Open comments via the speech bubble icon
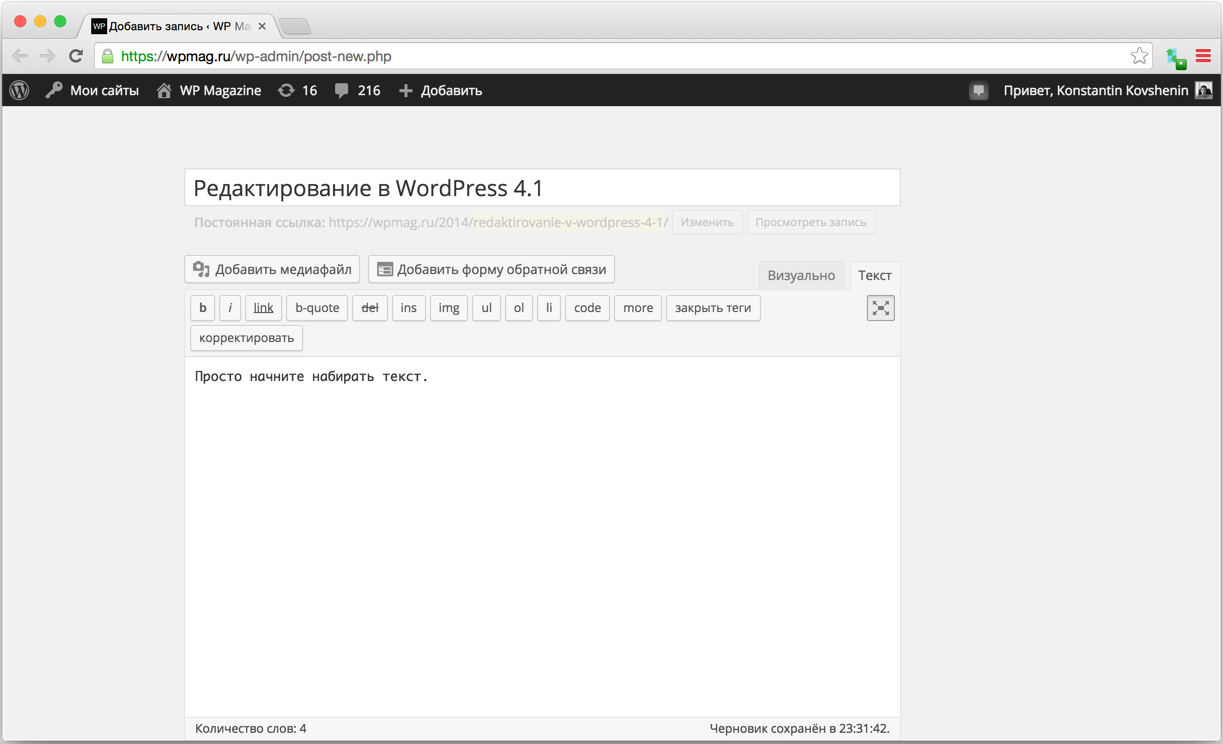The image size is (1223, 744). tap(342, 90)
